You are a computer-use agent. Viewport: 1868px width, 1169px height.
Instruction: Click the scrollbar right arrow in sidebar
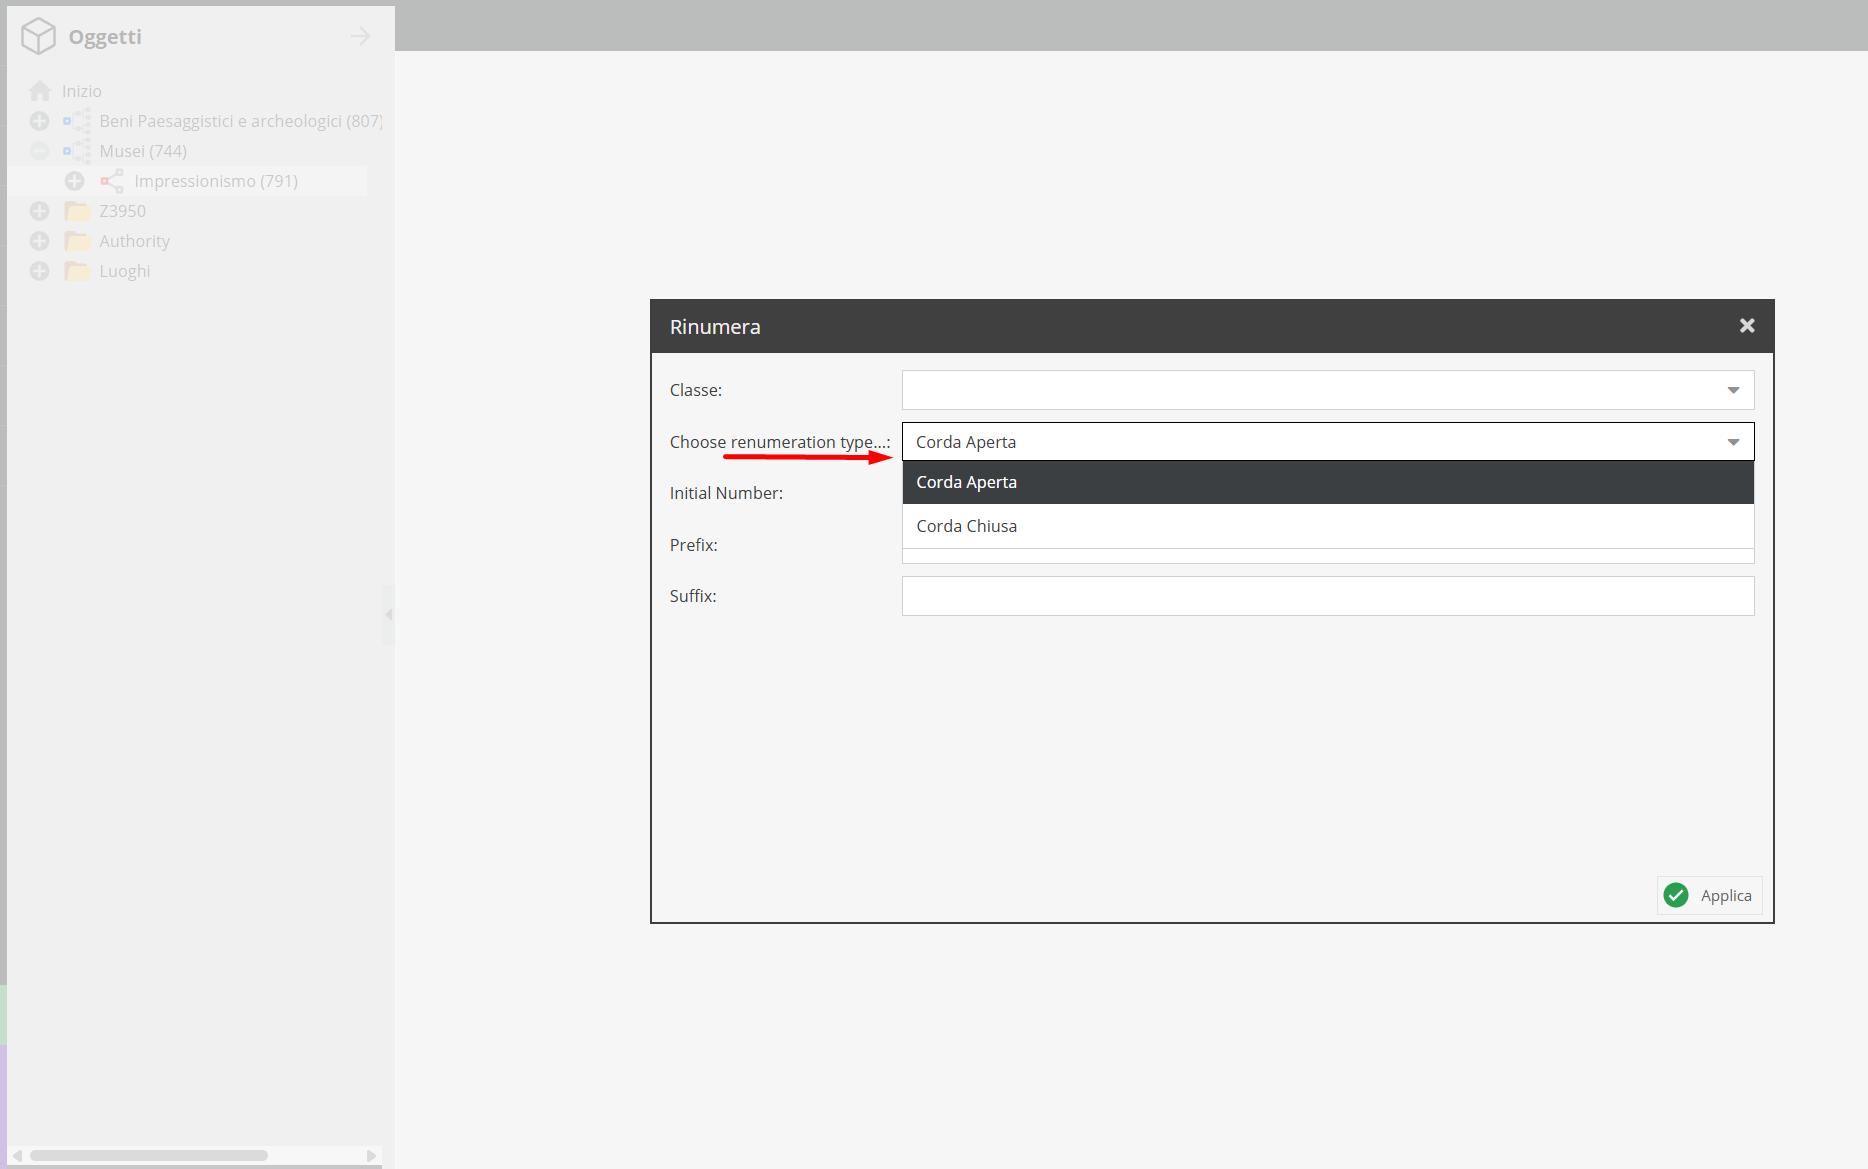point(371,1155)
